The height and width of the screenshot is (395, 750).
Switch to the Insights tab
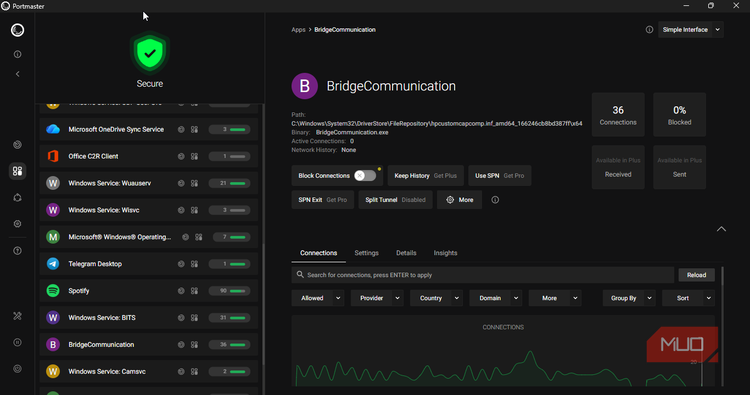pos(445,253)
